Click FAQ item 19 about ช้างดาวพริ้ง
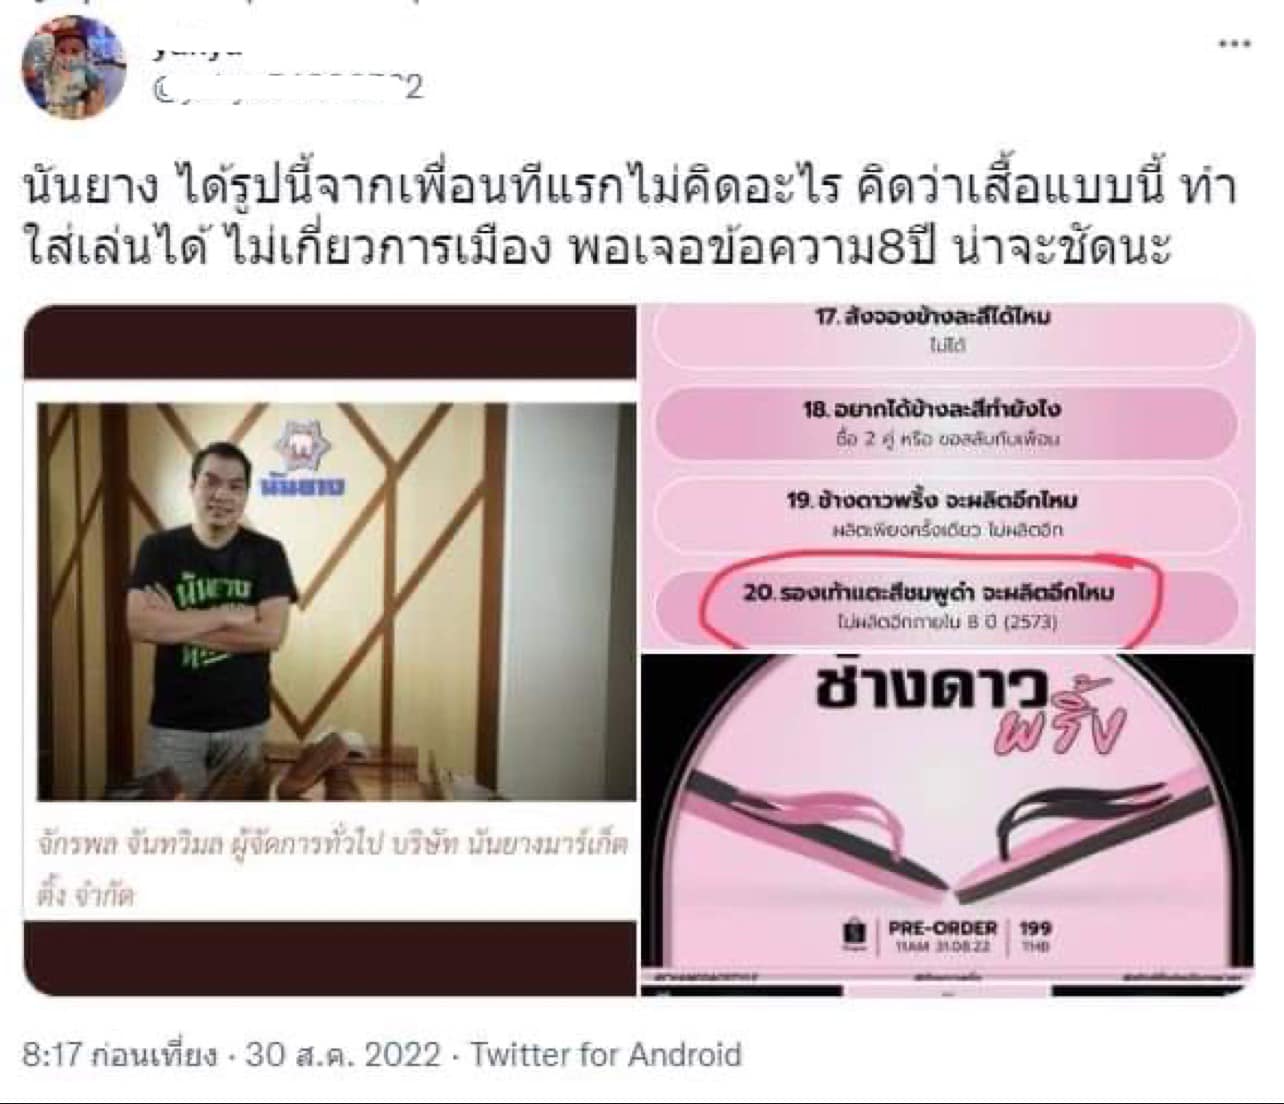 pos(946,513)
